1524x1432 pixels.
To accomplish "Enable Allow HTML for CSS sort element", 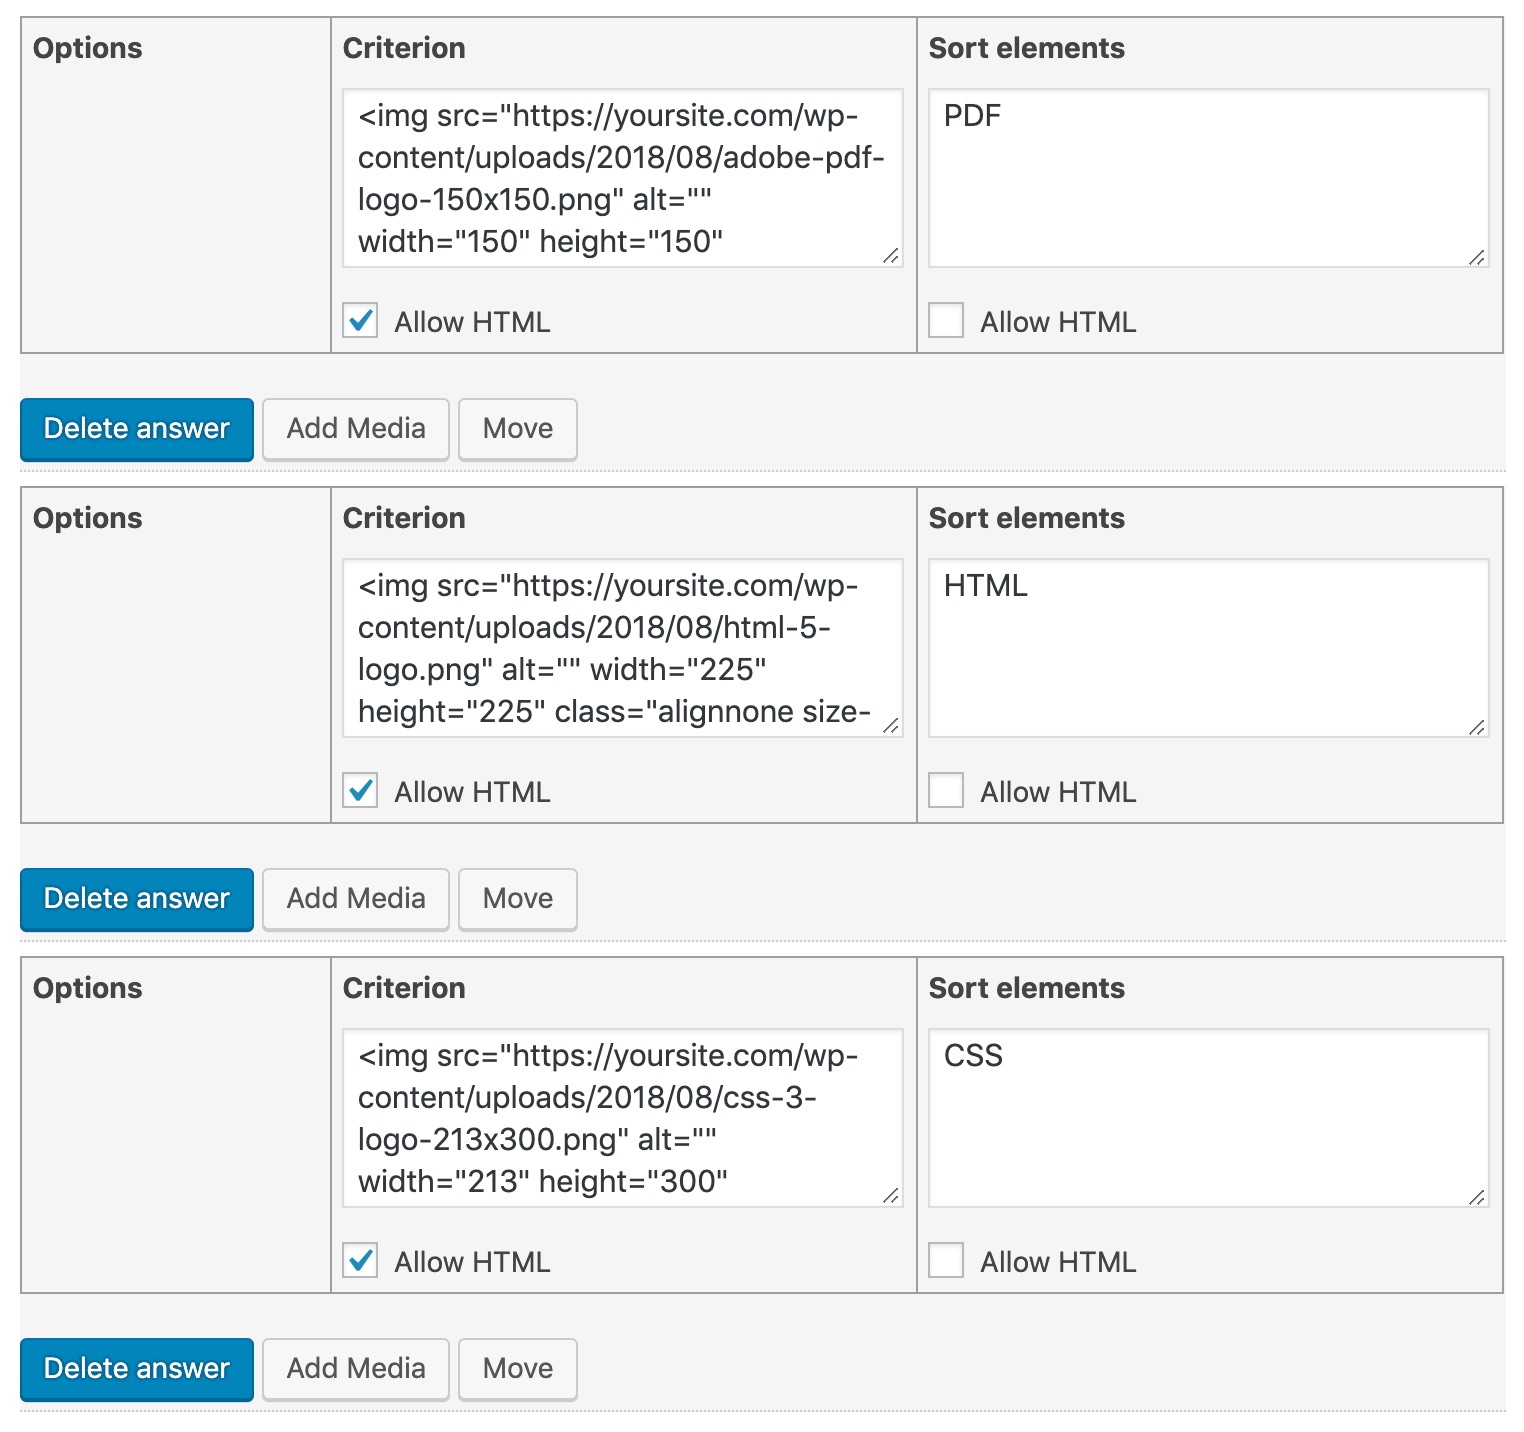I will pyautogui.click(x=946, y=1261).
